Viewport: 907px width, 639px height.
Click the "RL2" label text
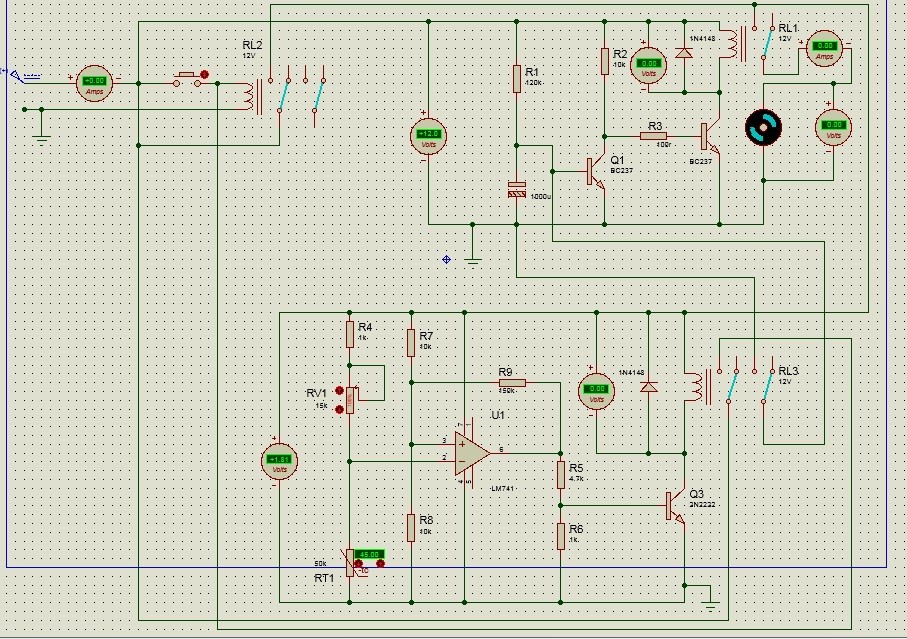[x=252, y=45]
